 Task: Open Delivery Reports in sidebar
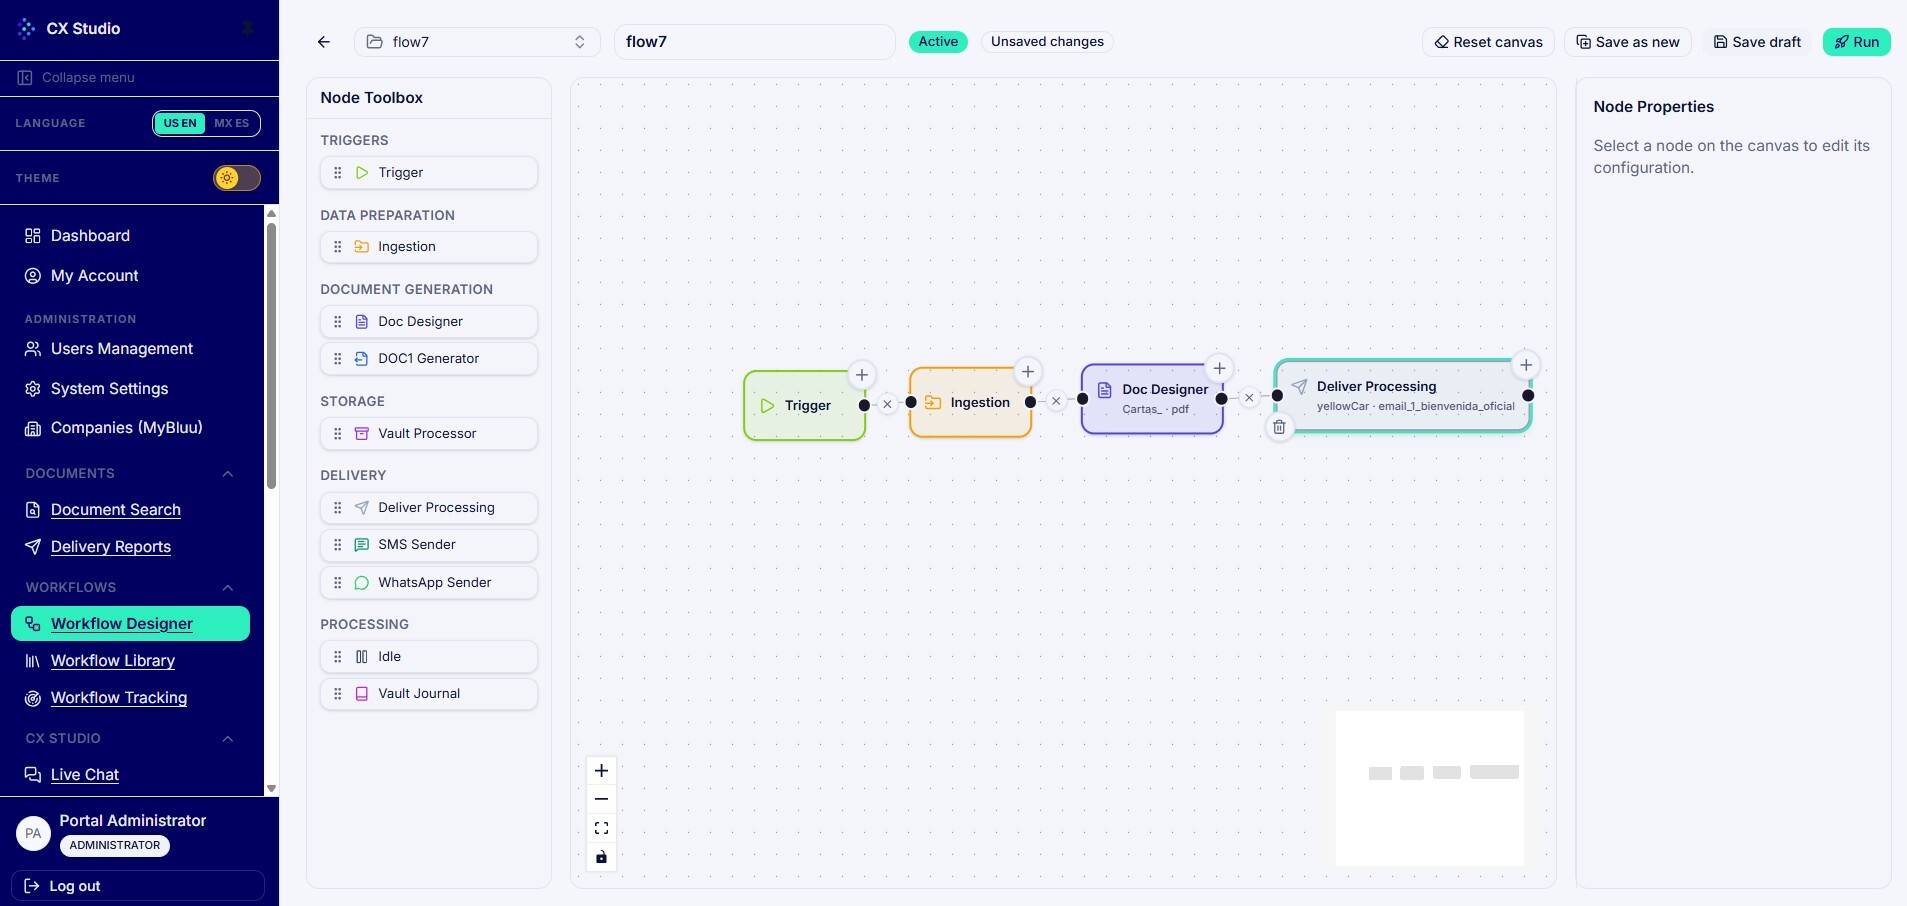click(111, 547)
